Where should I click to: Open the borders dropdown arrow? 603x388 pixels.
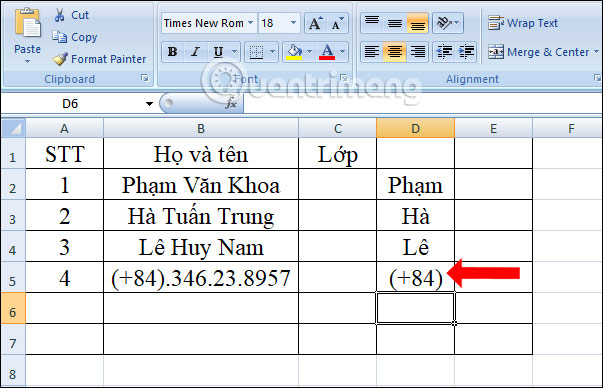tap(272, 52)
